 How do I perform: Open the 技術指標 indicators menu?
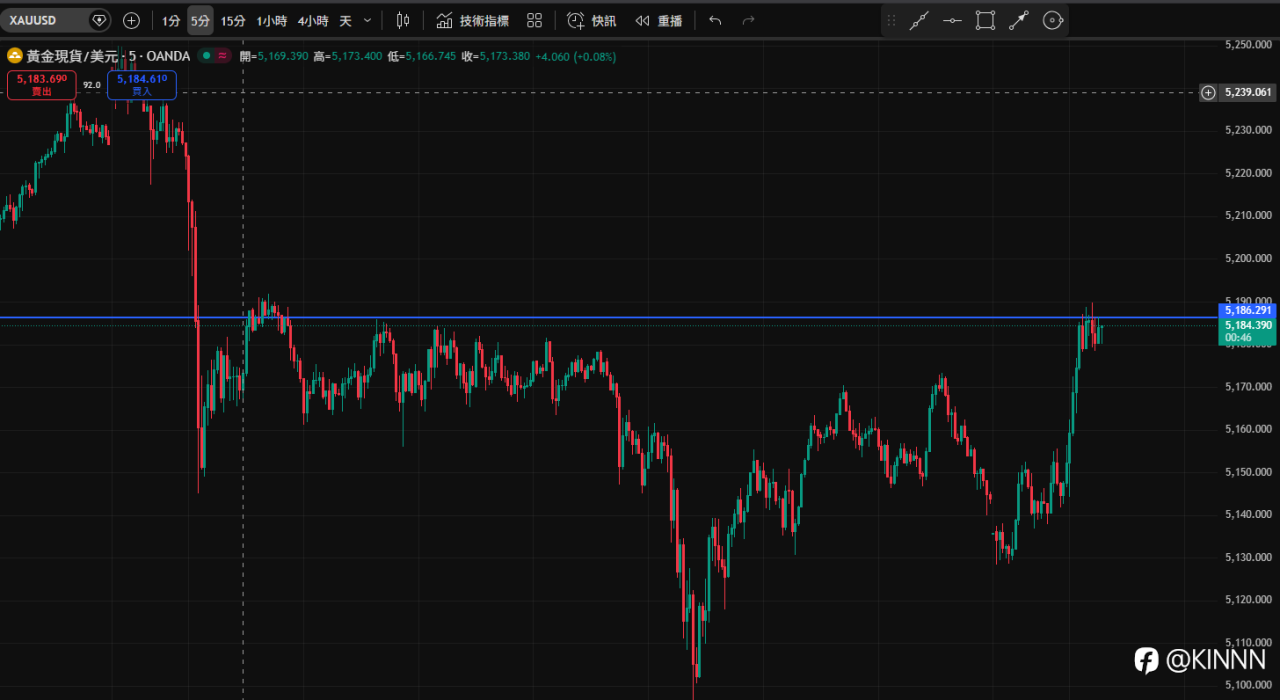(472, 20)
